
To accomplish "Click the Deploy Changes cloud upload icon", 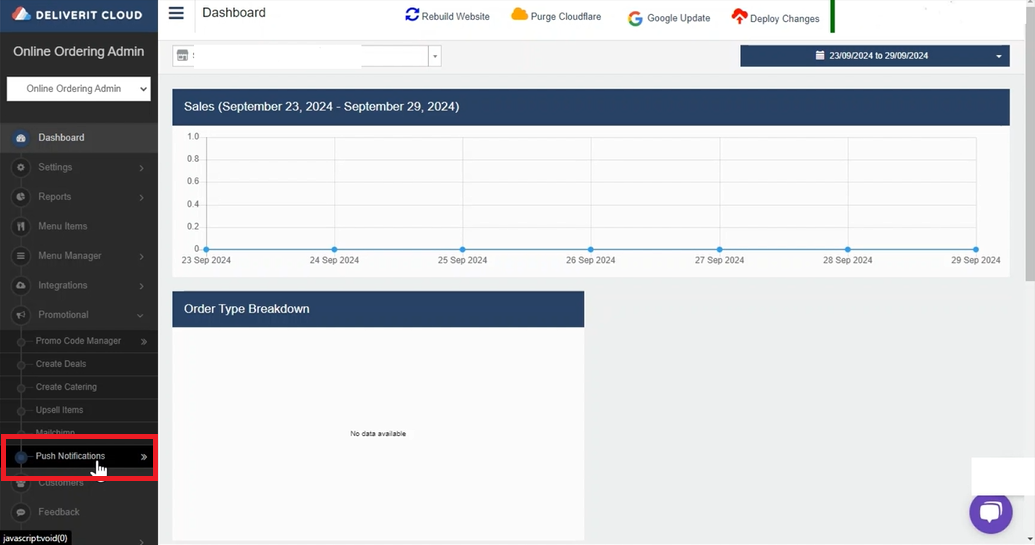I will coord(739,16).
